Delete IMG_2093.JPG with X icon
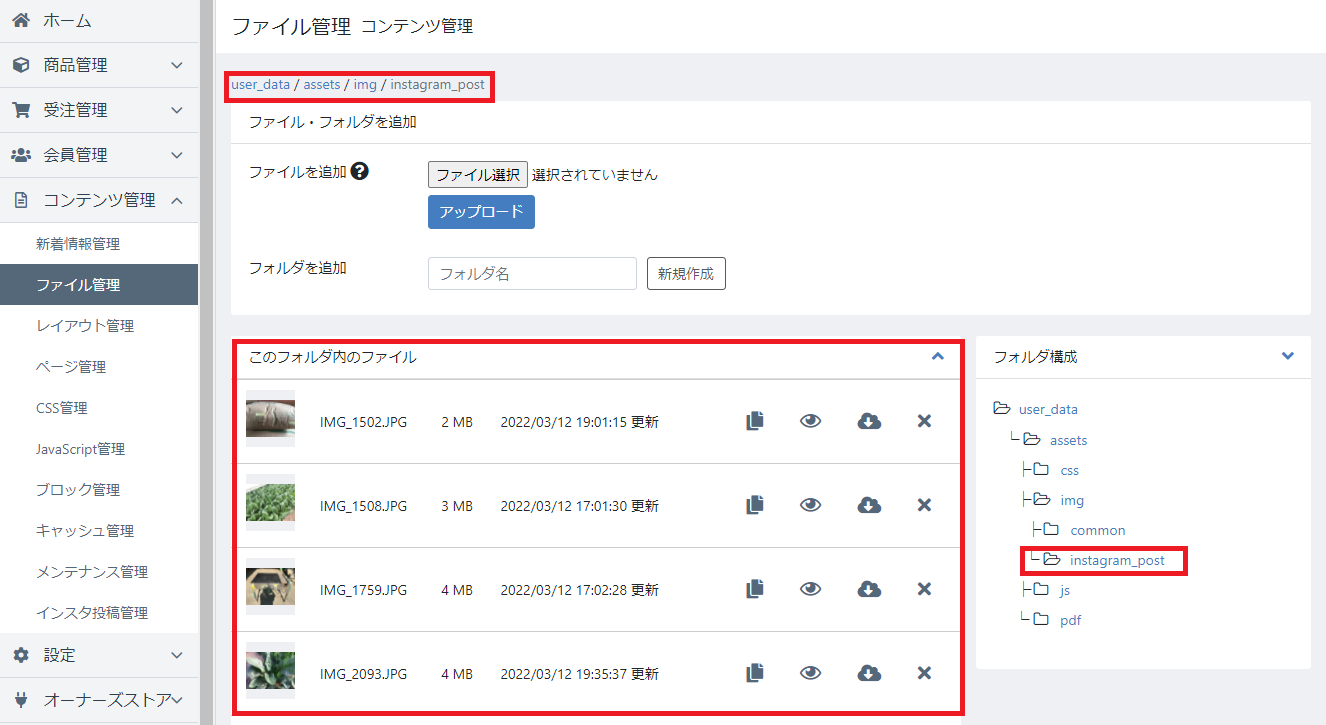Screen dimensions: 1326x725 click(924, 674)
